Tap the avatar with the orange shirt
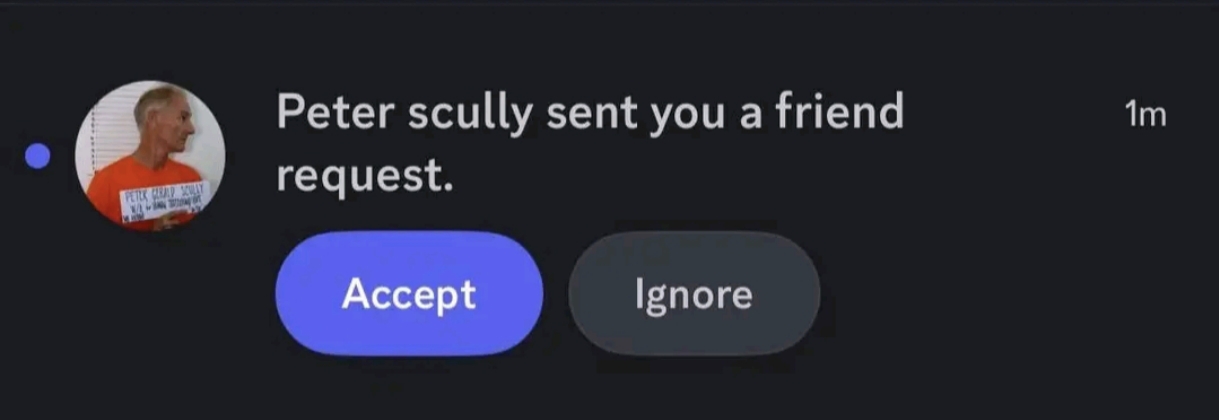This screenshot has width=1219, height=420. [x=150, y=156]
